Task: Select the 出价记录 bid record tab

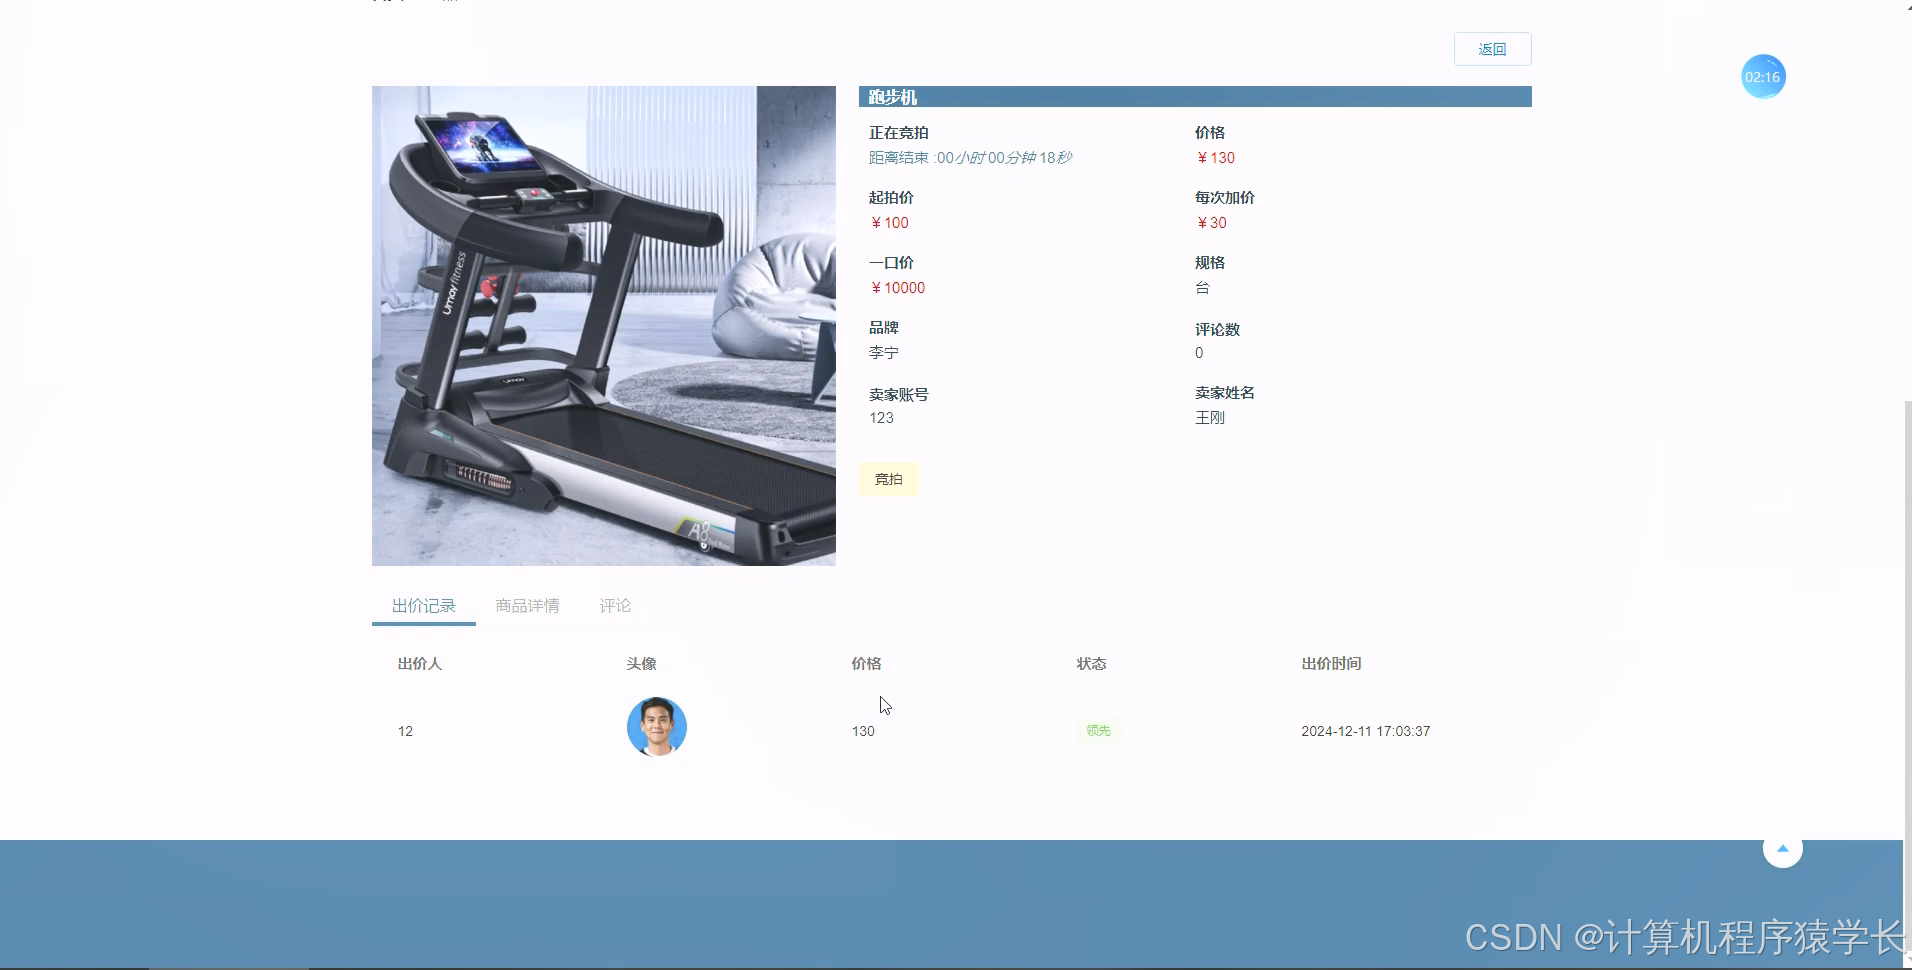Action: [x=423, y=605]
